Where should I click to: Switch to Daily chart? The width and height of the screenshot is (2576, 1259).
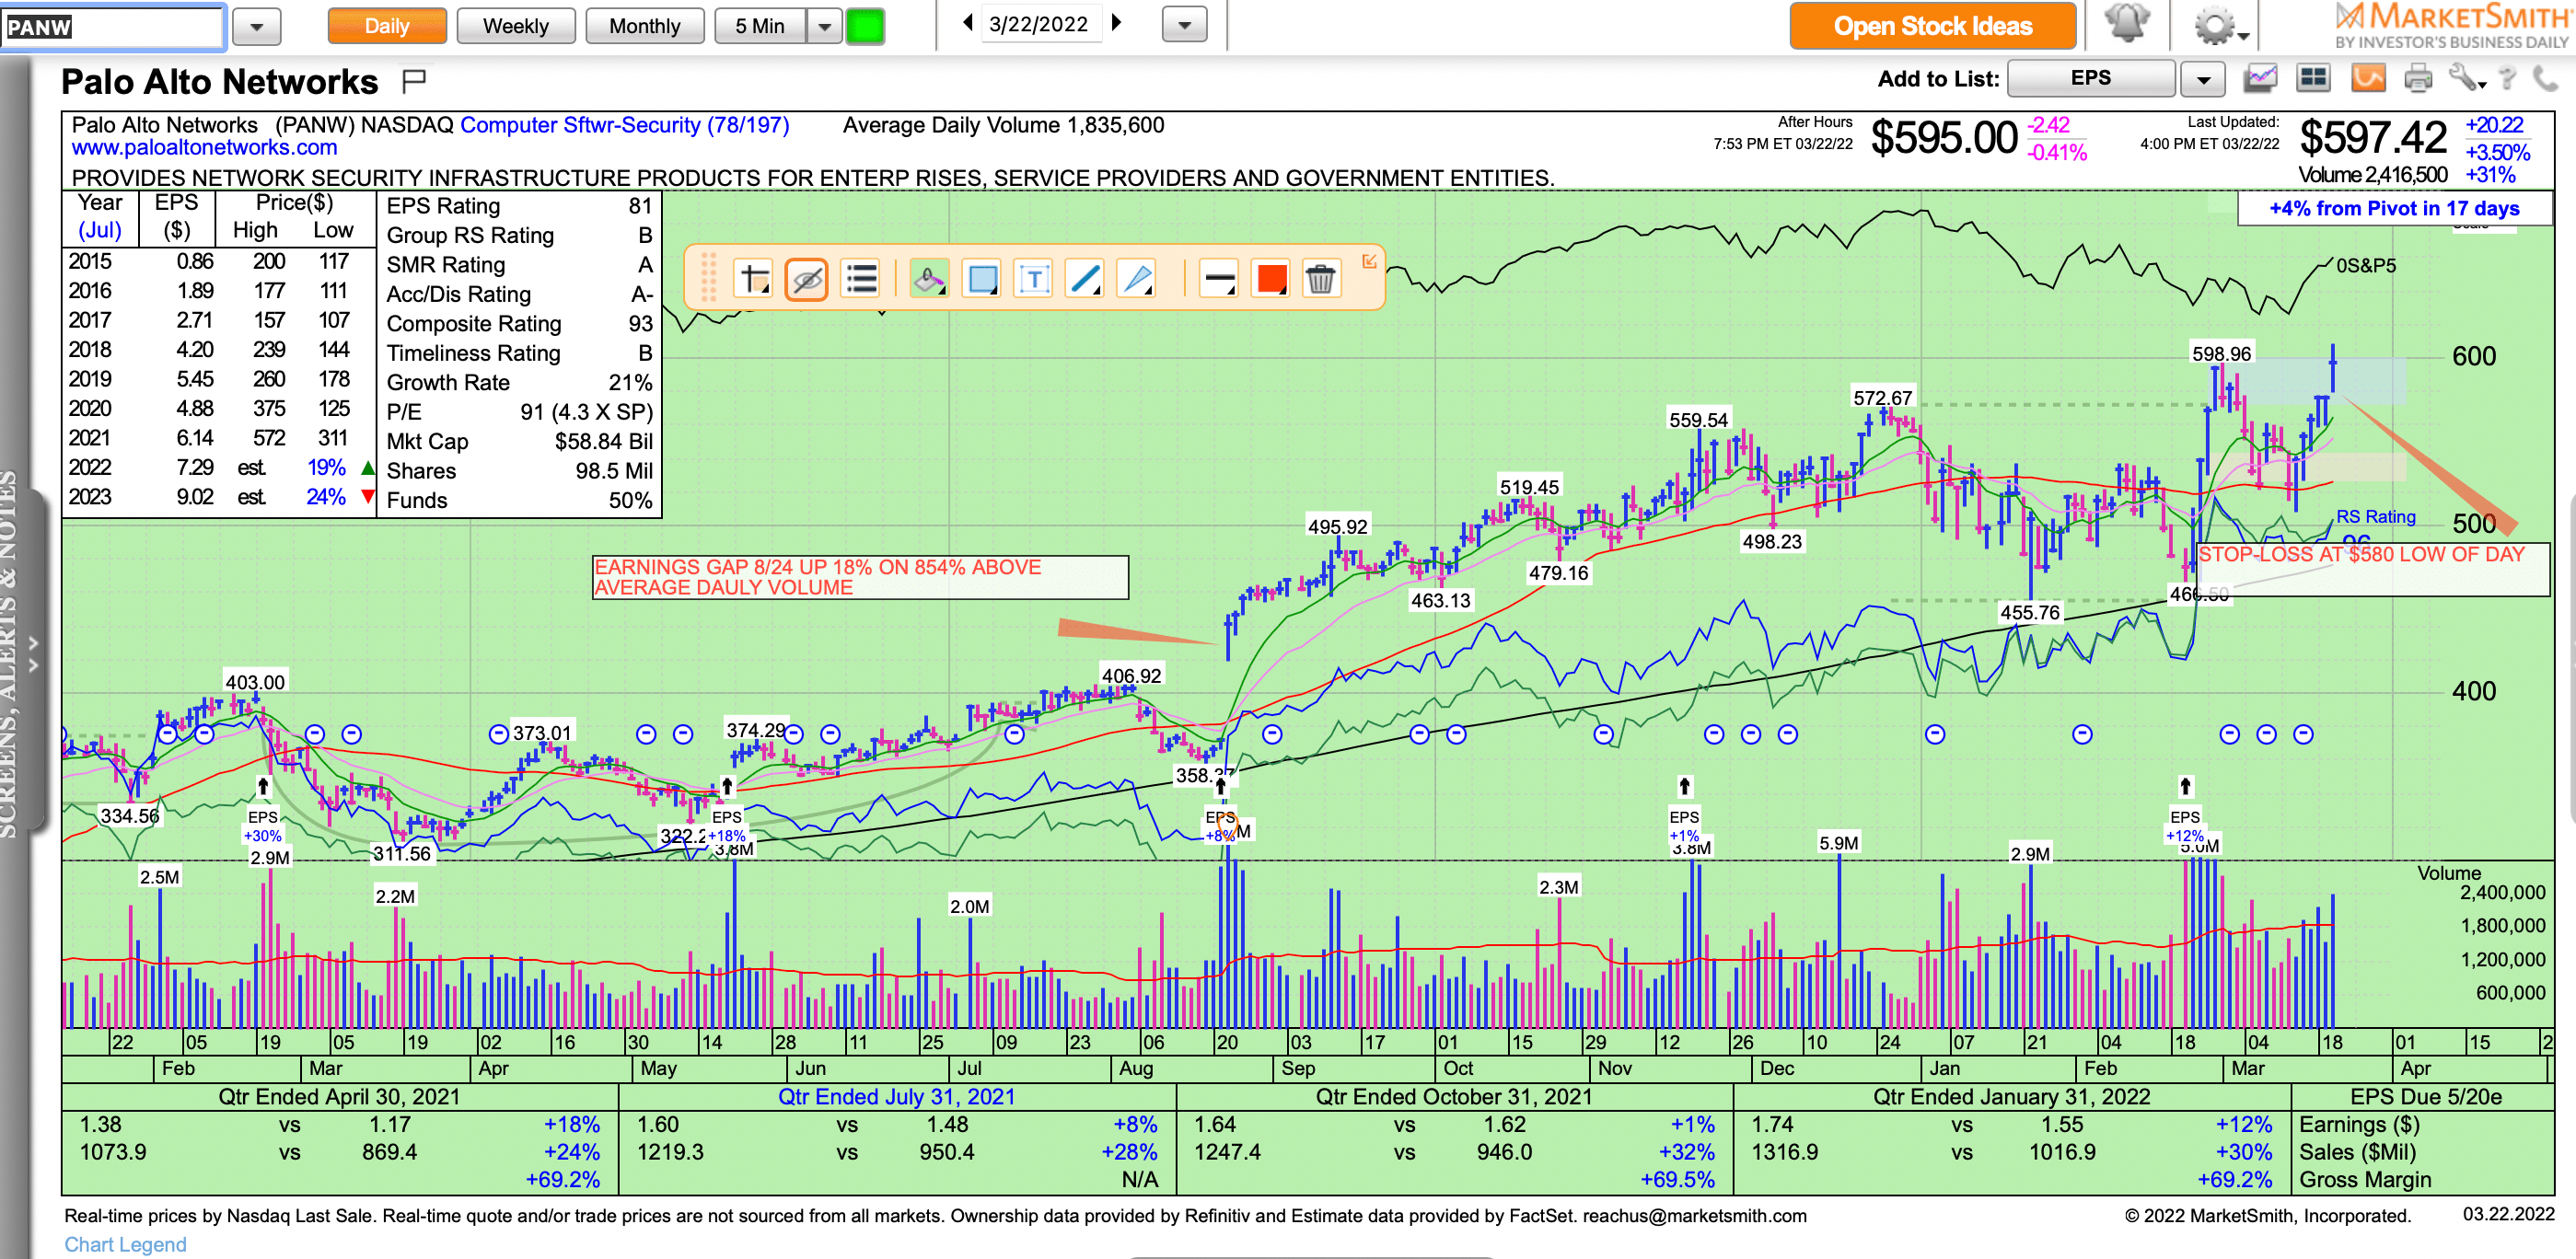tap(387, 26)
